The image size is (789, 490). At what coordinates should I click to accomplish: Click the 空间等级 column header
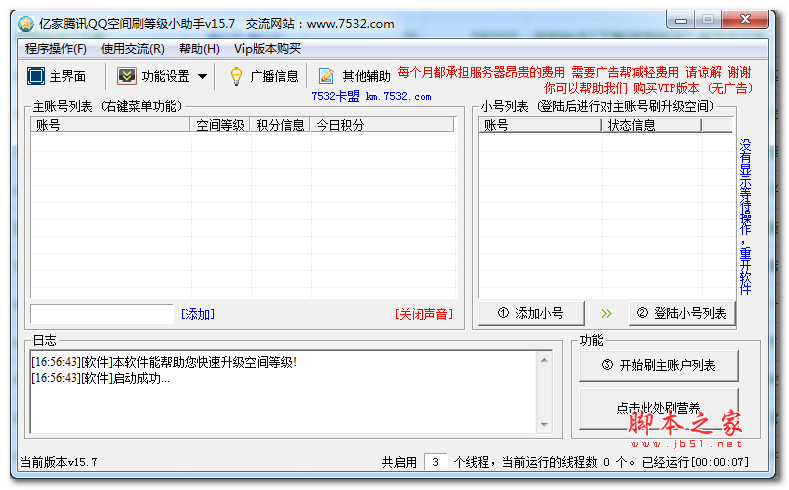[x=220, y=125]
